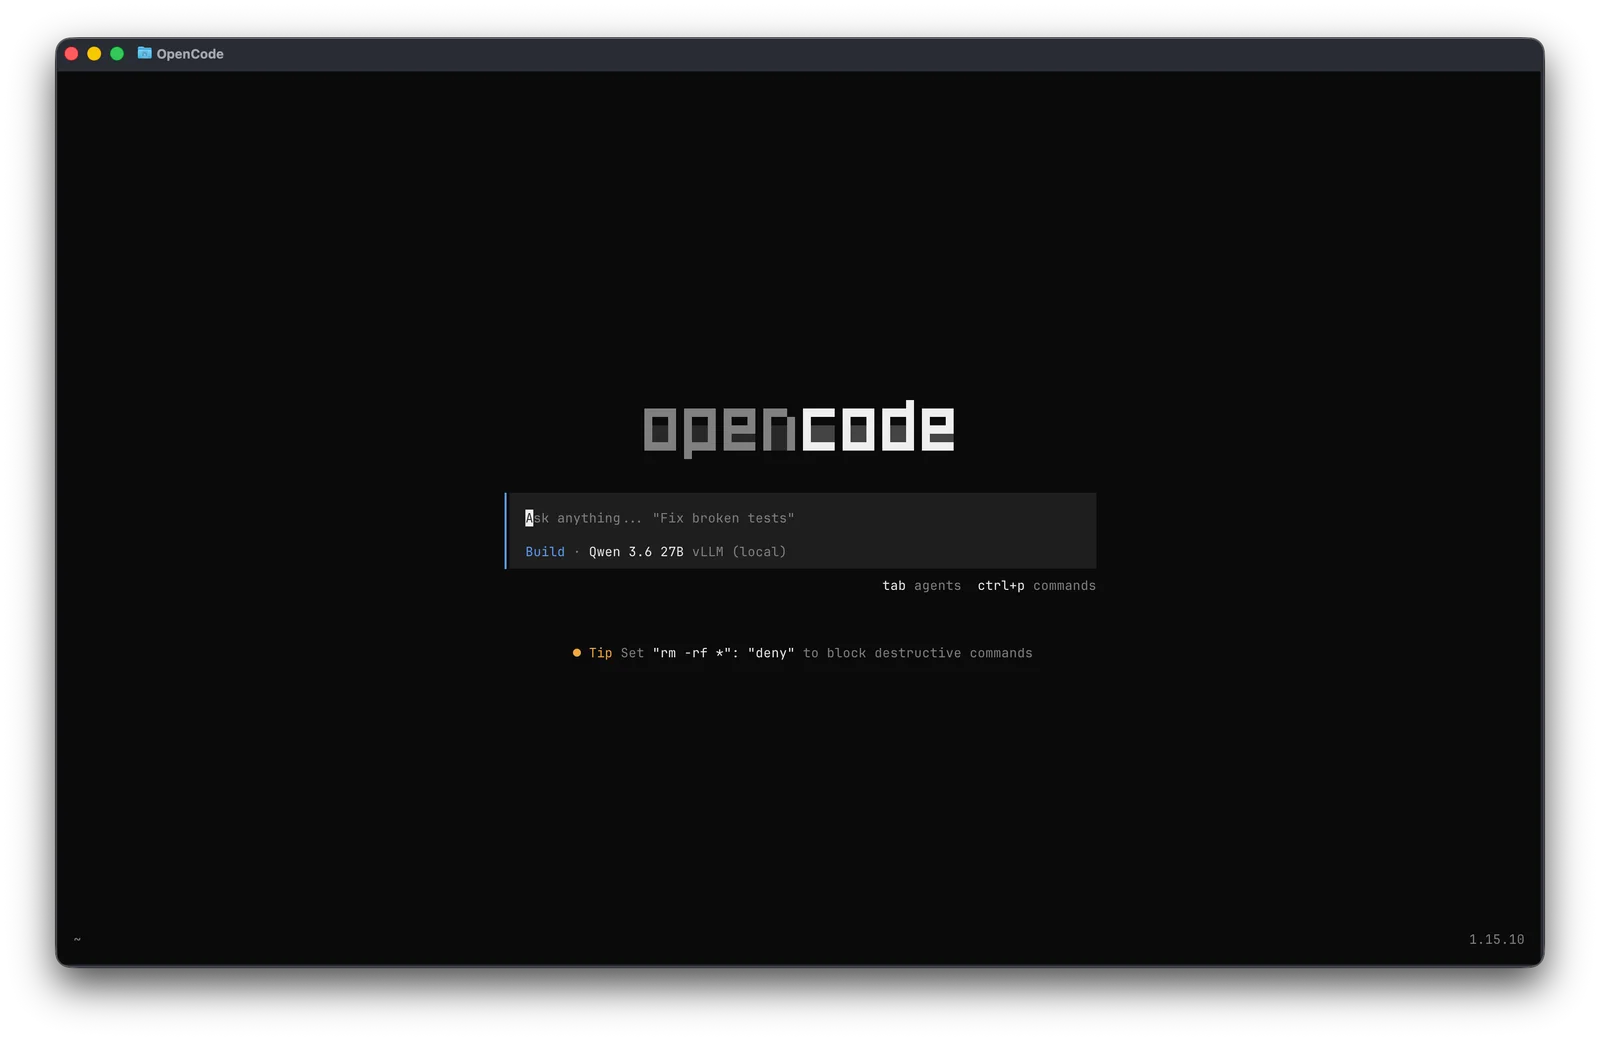Click "to block destructive commands" text
Viewport: 1600px width, 1041px height.
pyautogui.click(x=918, y=653)
